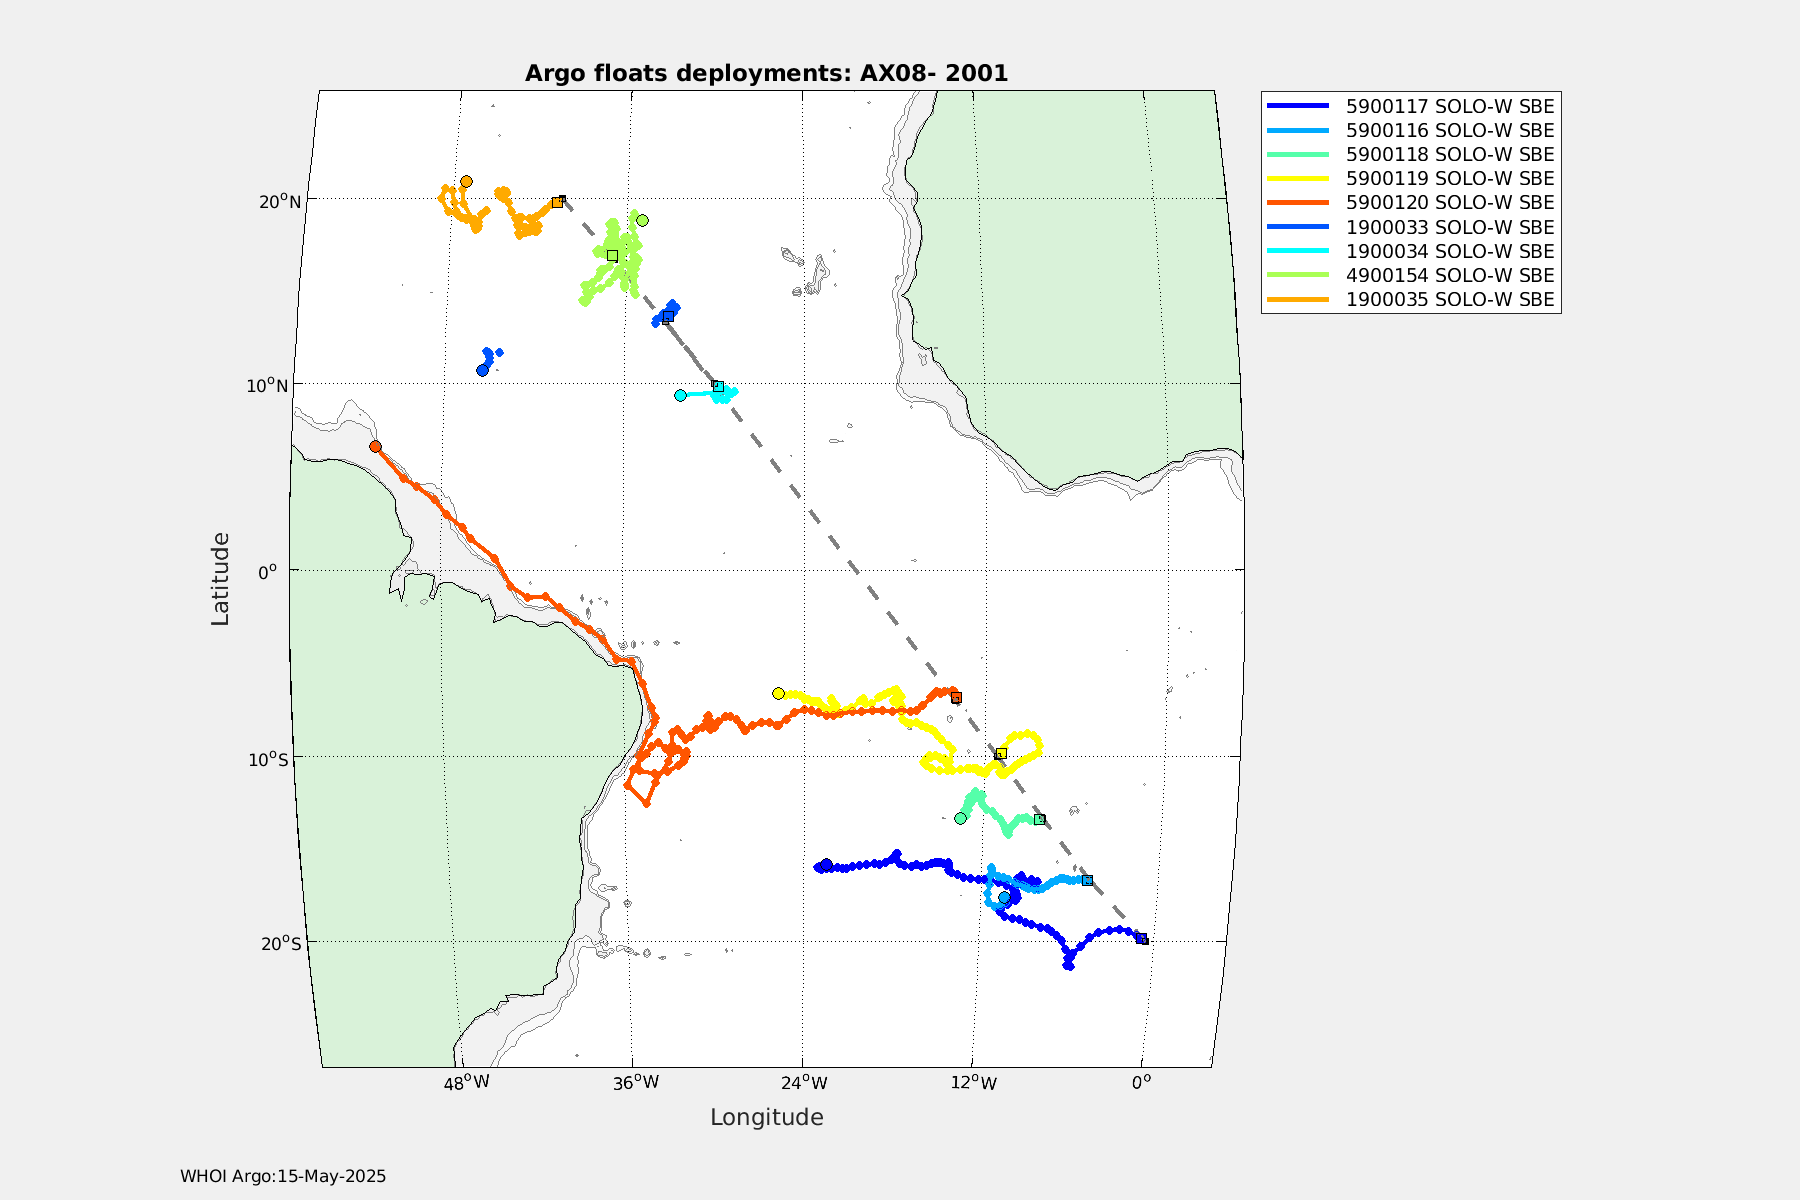Viewport: 1800px width, 1200px height.
Task: Click the 48°W longitude tick label
Action: point(467,1083)
